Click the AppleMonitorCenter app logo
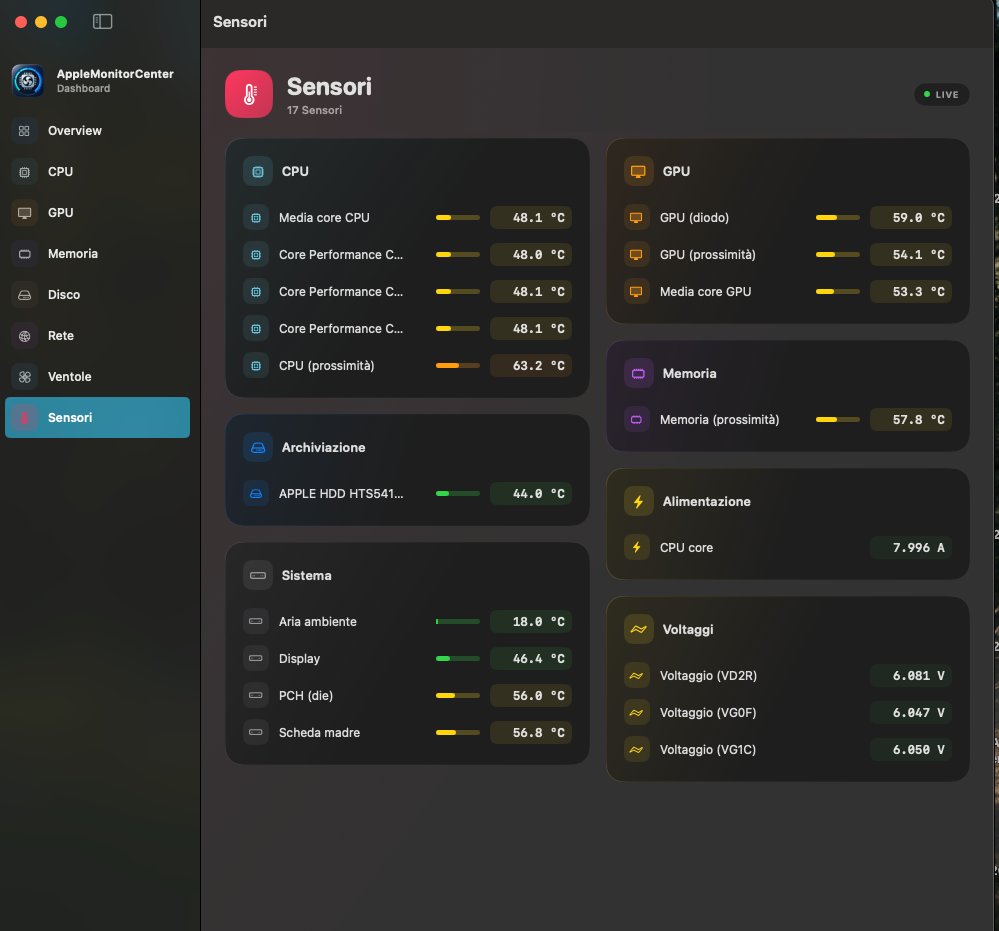 coord(27,80)
